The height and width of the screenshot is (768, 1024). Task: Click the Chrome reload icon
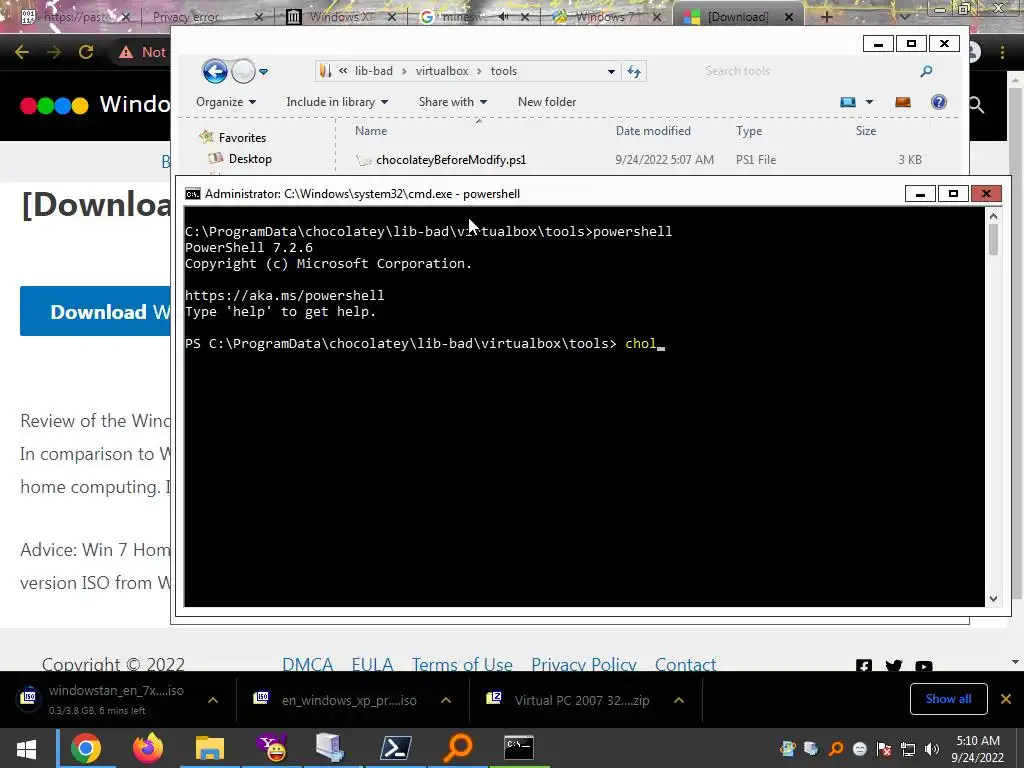point(86,52)
